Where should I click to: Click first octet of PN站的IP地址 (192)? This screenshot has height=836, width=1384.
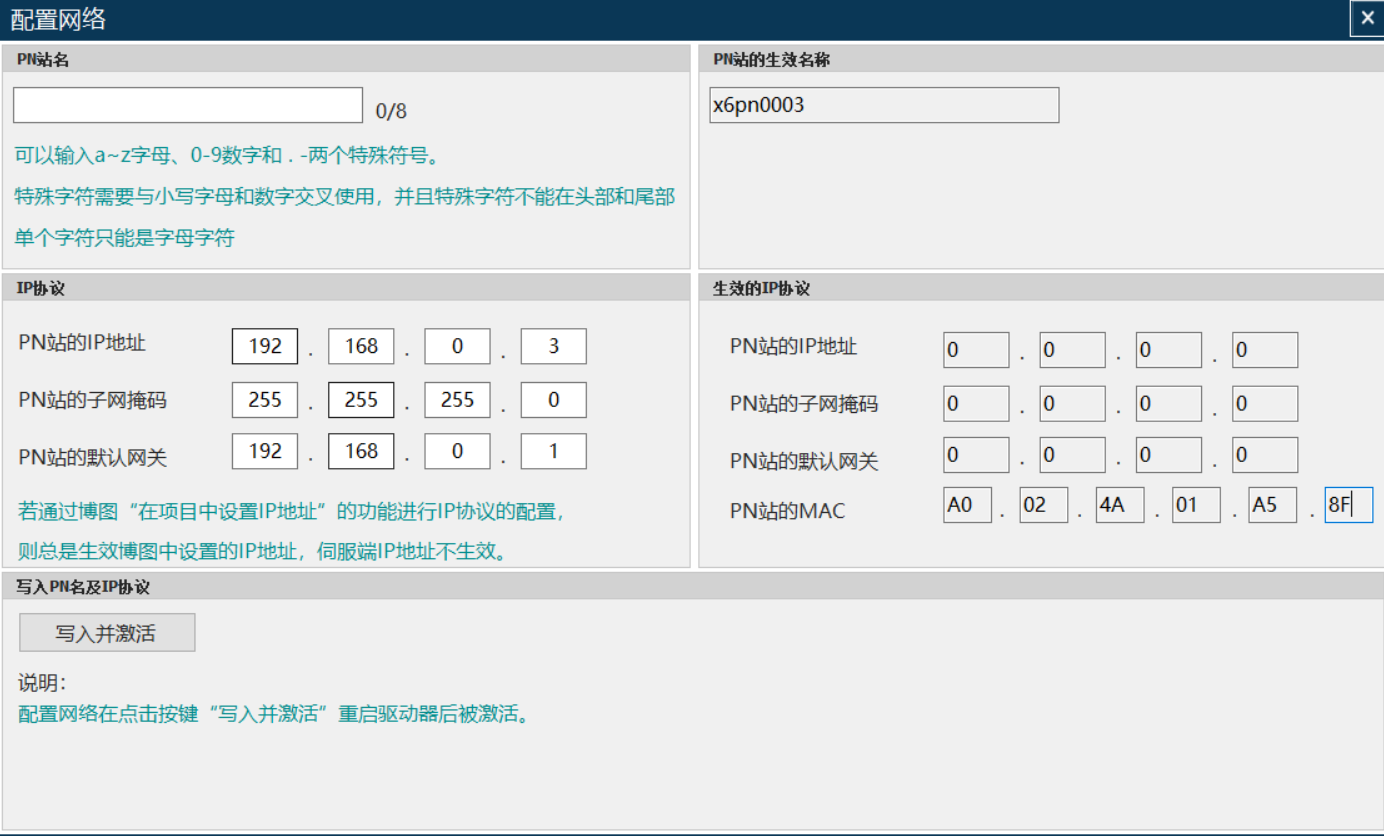click(x=265, y=347)
